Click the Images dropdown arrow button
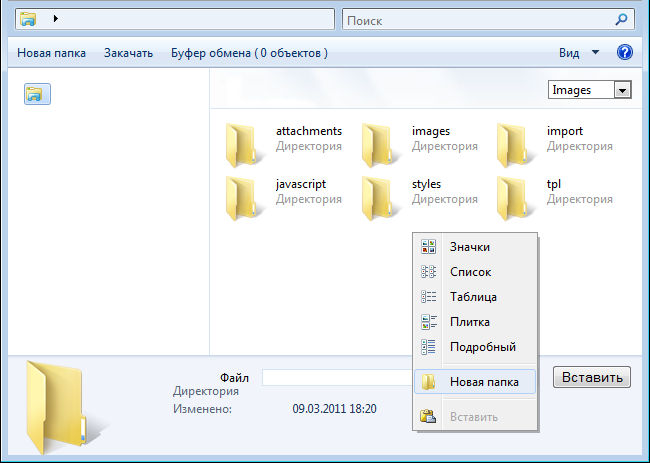This screenshot has height=463, width=650. (622, 90)
